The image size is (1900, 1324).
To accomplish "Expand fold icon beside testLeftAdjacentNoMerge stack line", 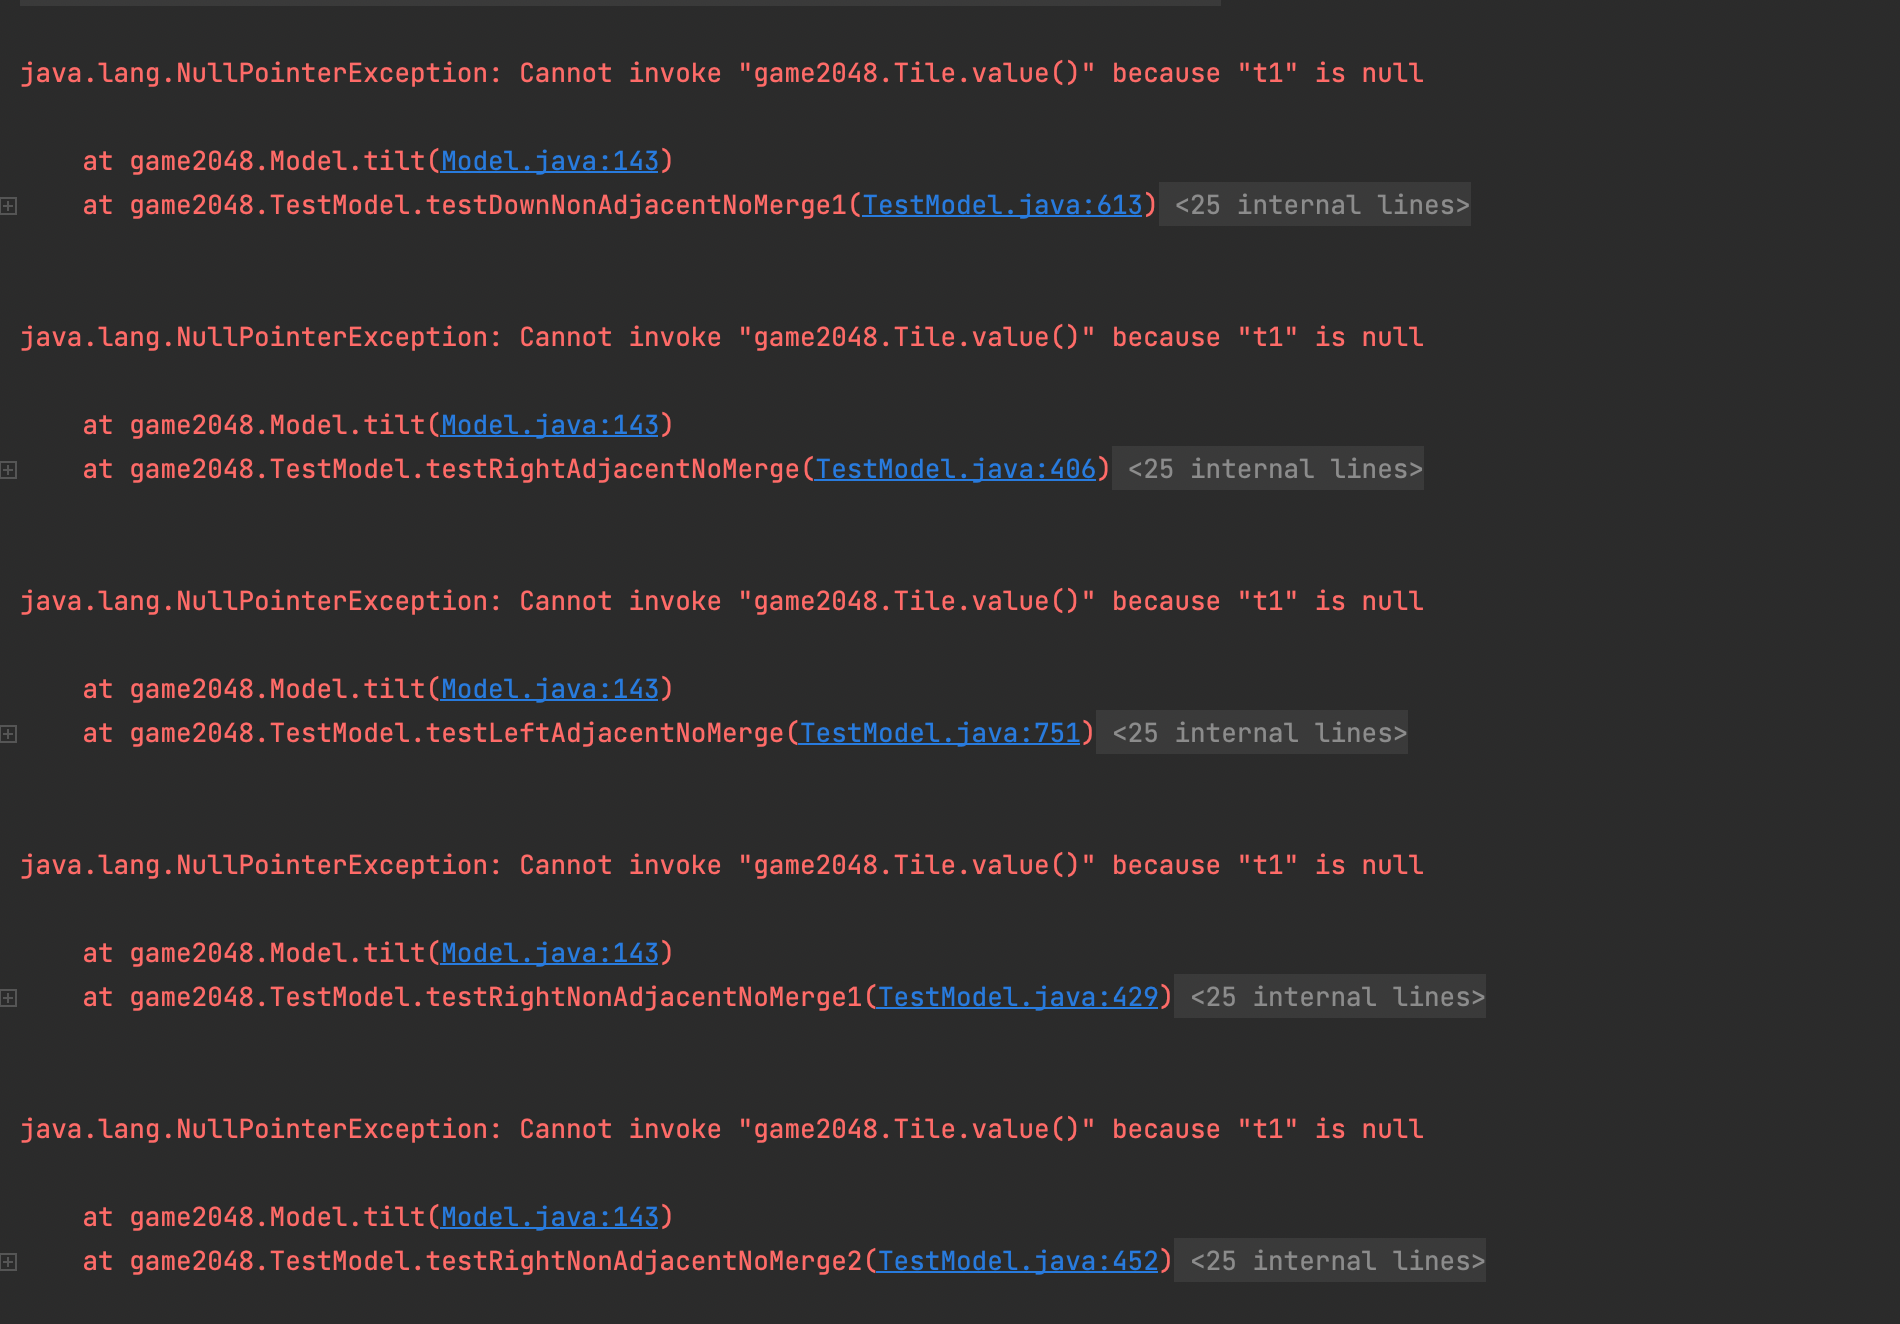I will coord(9,734).
